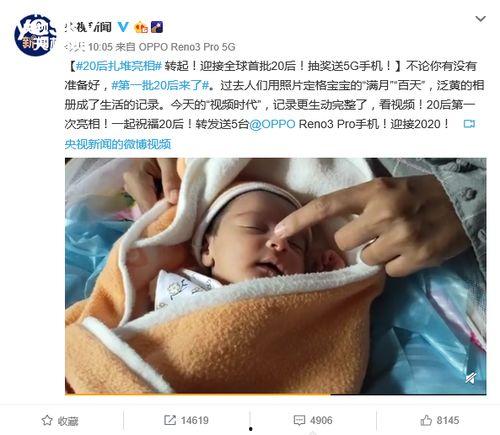Screen dimensions: 500x435
Task: Seek along the video progress bar
Action: (275, 394)
